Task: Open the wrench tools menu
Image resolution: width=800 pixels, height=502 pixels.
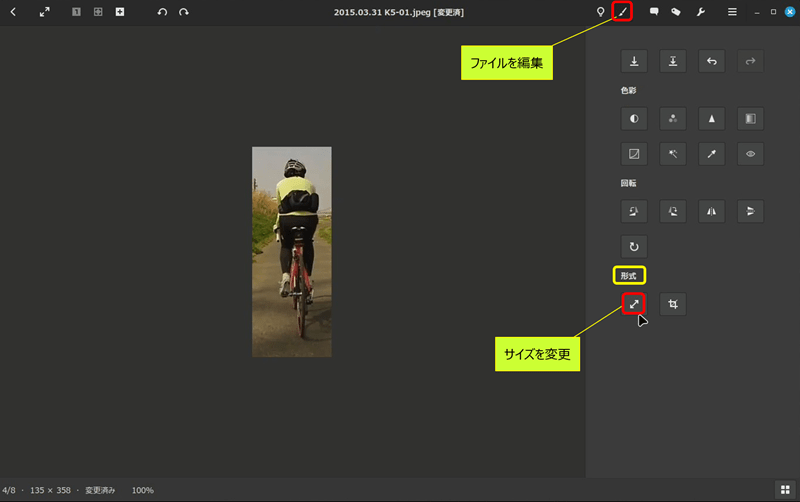Action: point(701,12)
